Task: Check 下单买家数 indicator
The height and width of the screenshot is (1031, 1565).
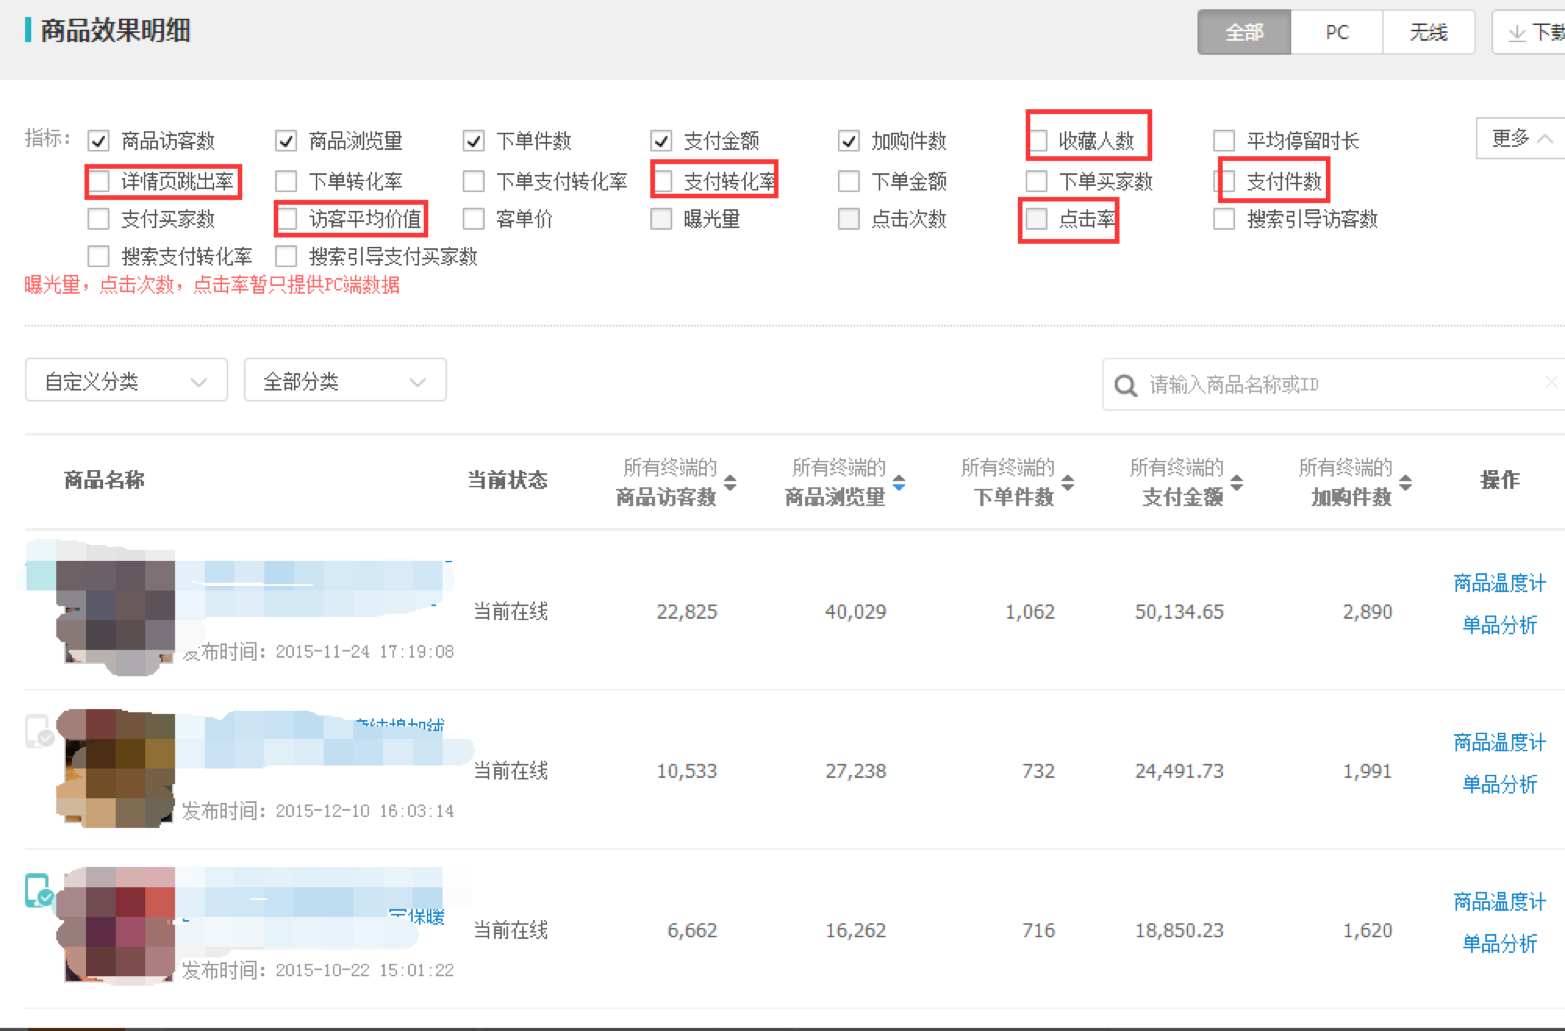Action: [1037, 181]
